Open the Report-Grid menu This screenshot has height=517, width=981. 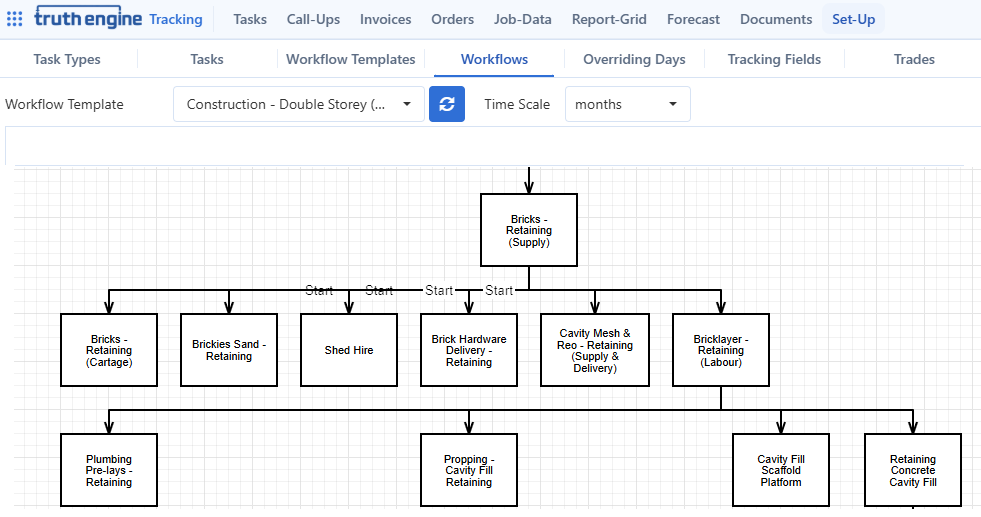pos(609,19)
